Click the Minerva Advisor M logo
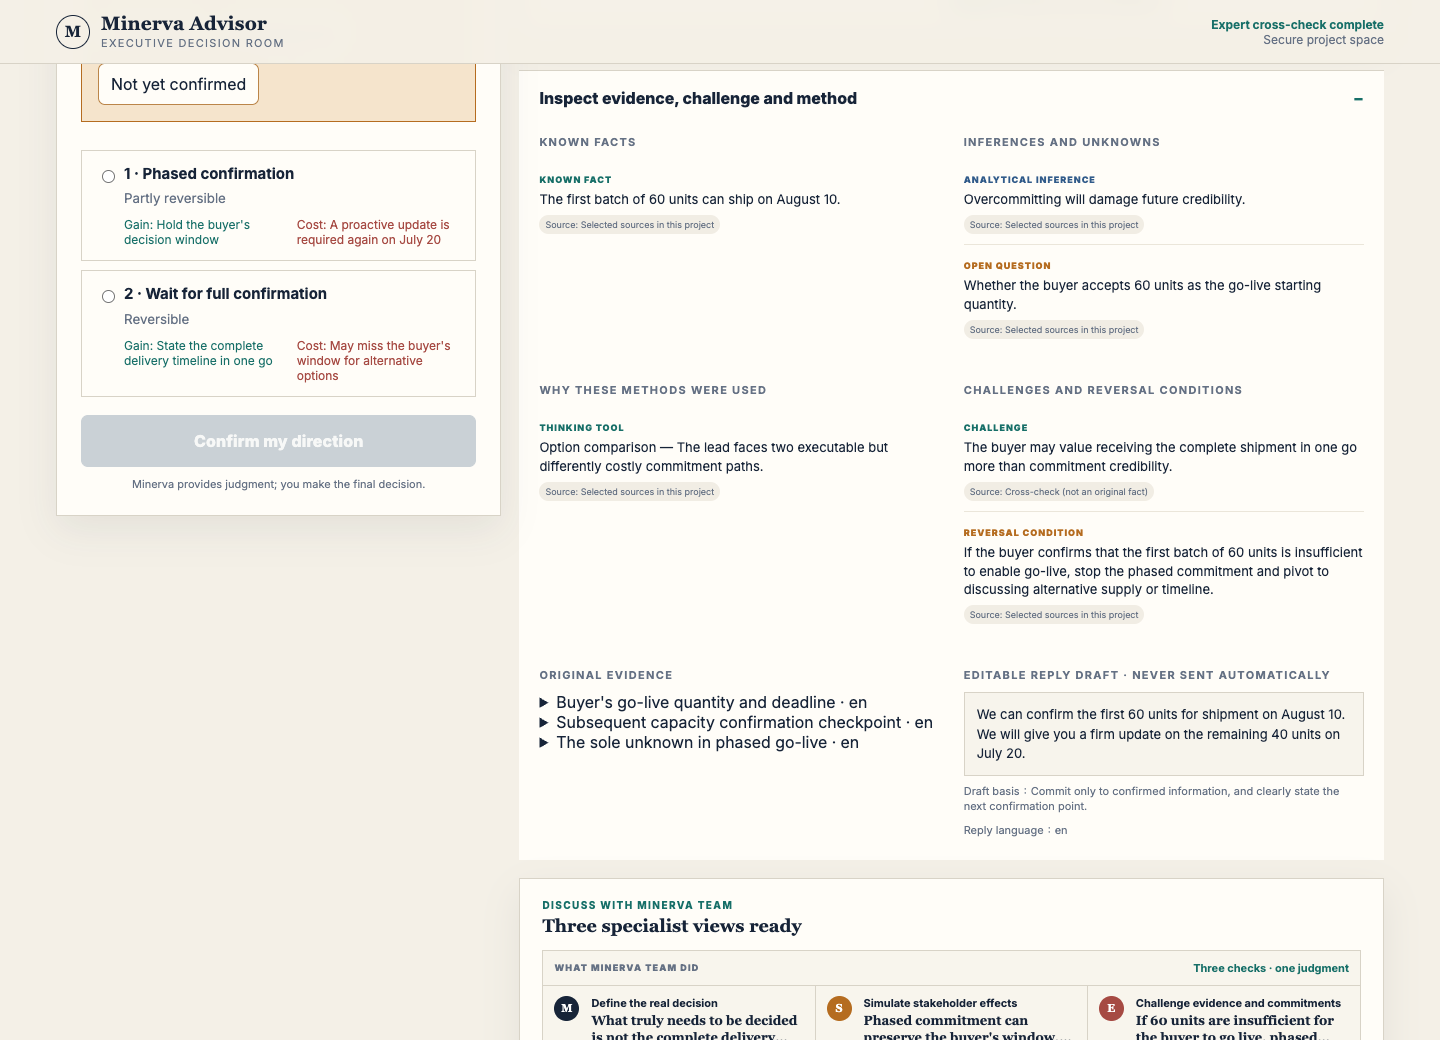 tap(73, 31)
